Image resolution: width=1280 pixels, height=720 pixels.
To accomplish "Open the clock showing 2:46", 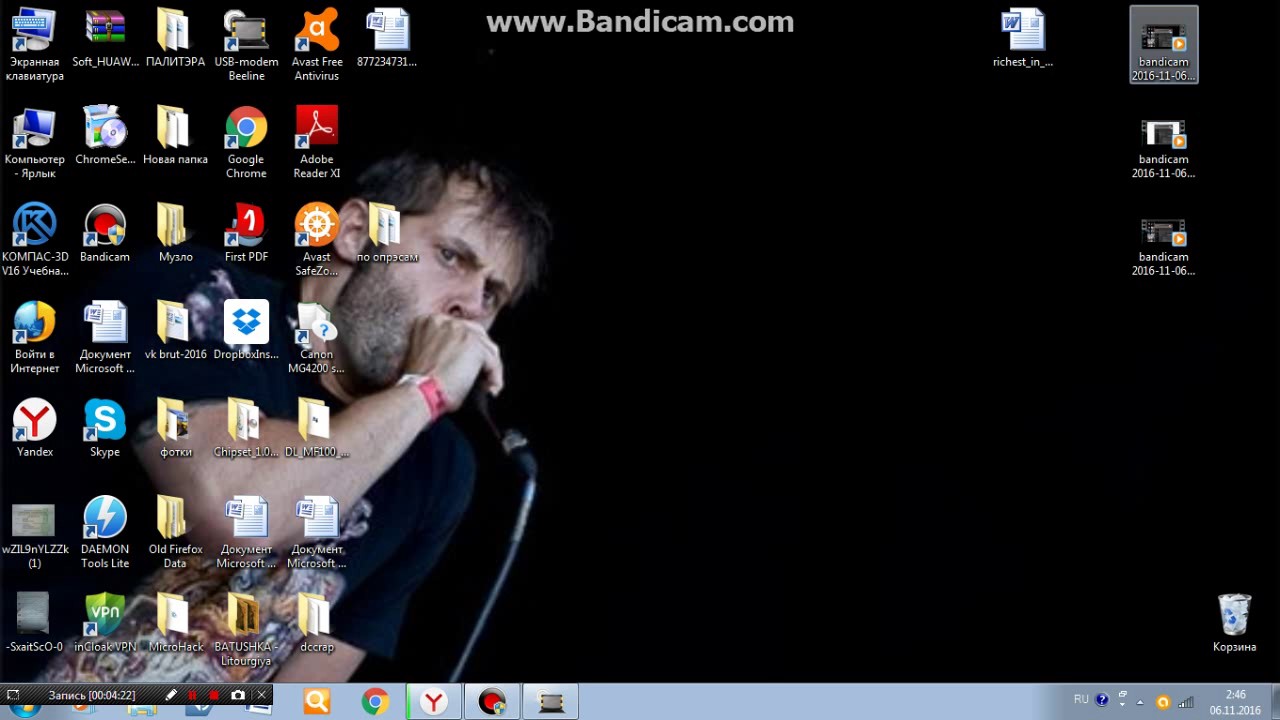I will coord(1235,702).
